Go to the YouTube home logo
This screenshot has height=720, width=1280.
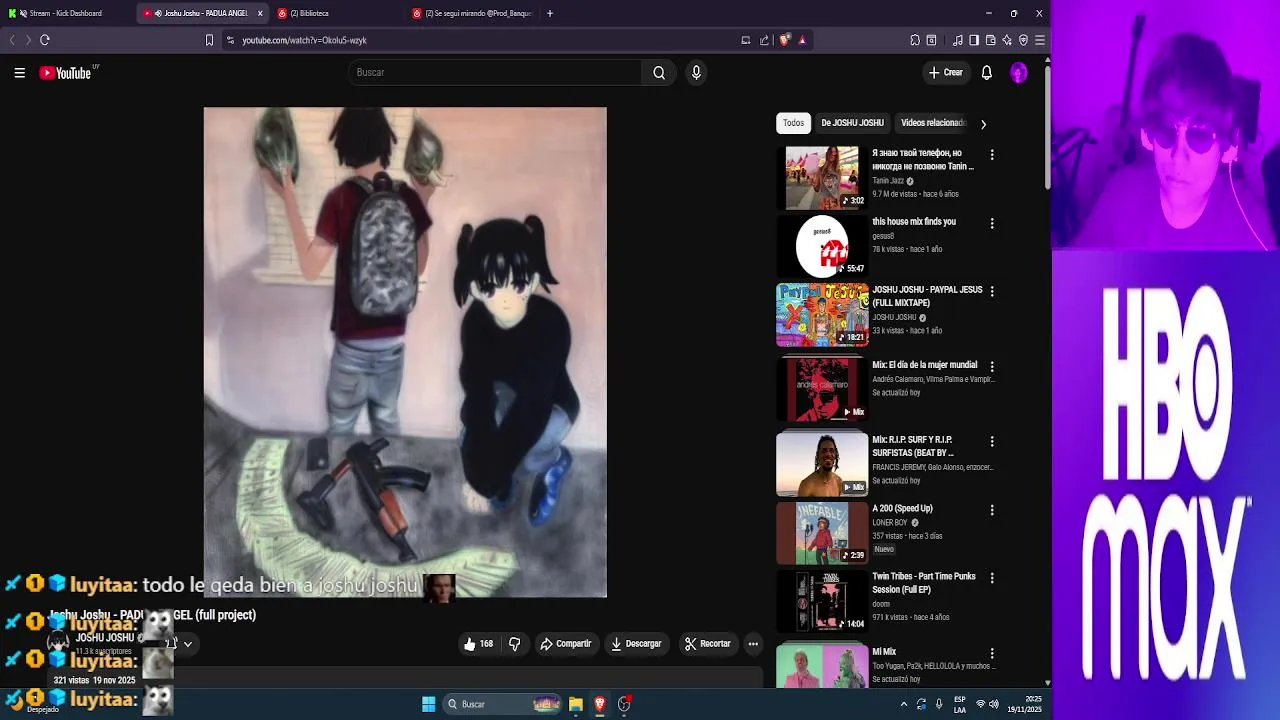[x=67, y=72]
